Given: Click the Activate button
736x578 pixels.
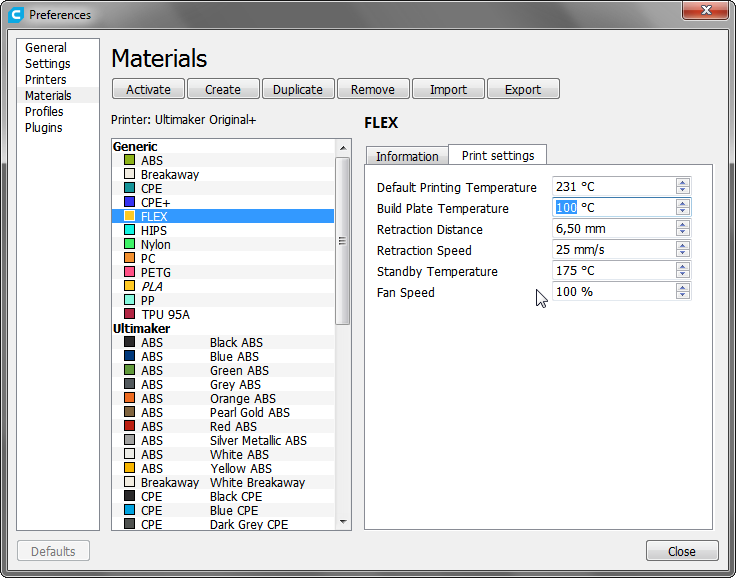Looking at the screenshot, I should [148, 89].
